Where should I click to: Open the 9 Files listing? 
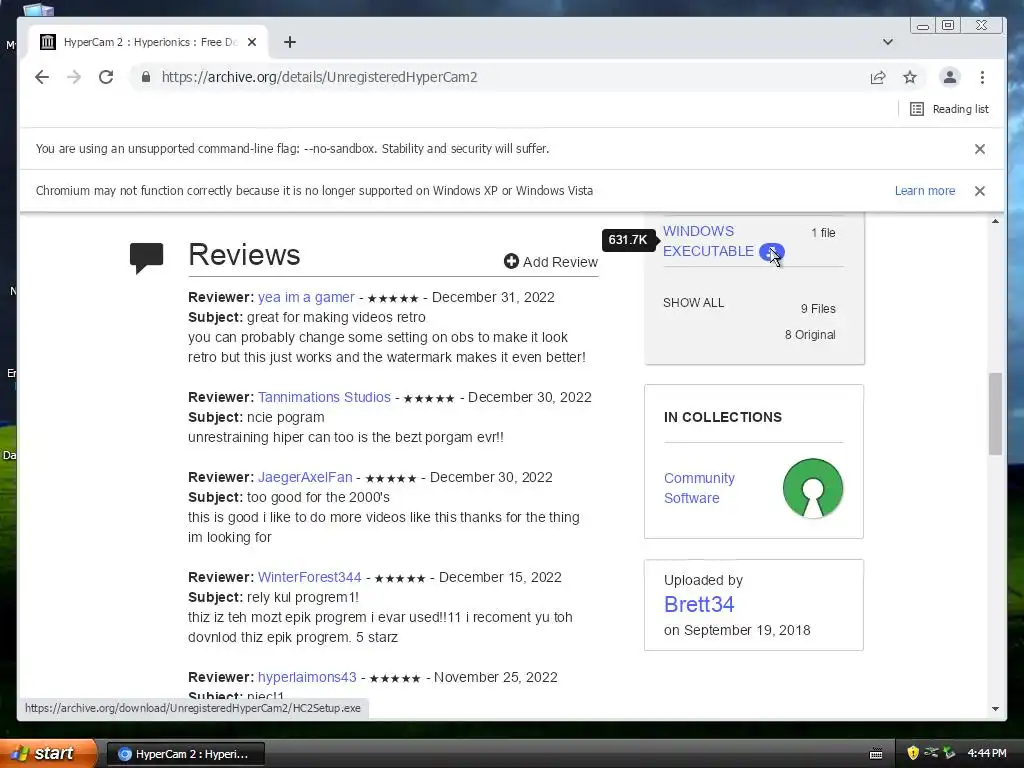(x=818, y=309)
